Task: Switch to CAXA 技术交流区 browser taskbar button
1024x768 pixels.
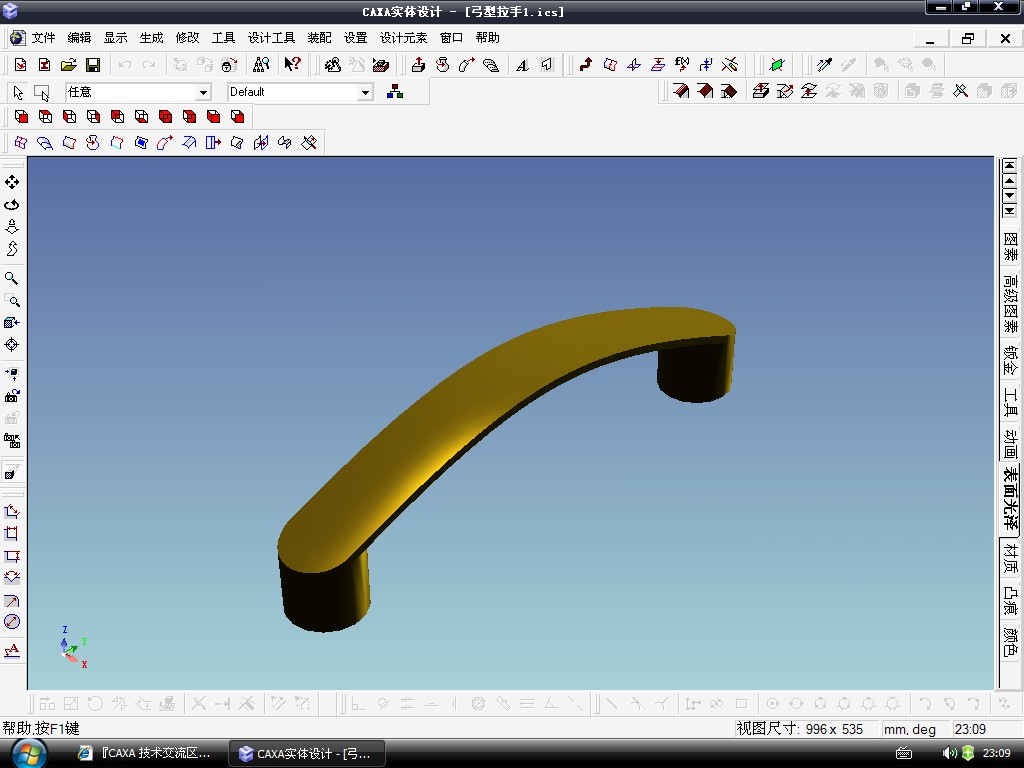Action: coord(144,753)
